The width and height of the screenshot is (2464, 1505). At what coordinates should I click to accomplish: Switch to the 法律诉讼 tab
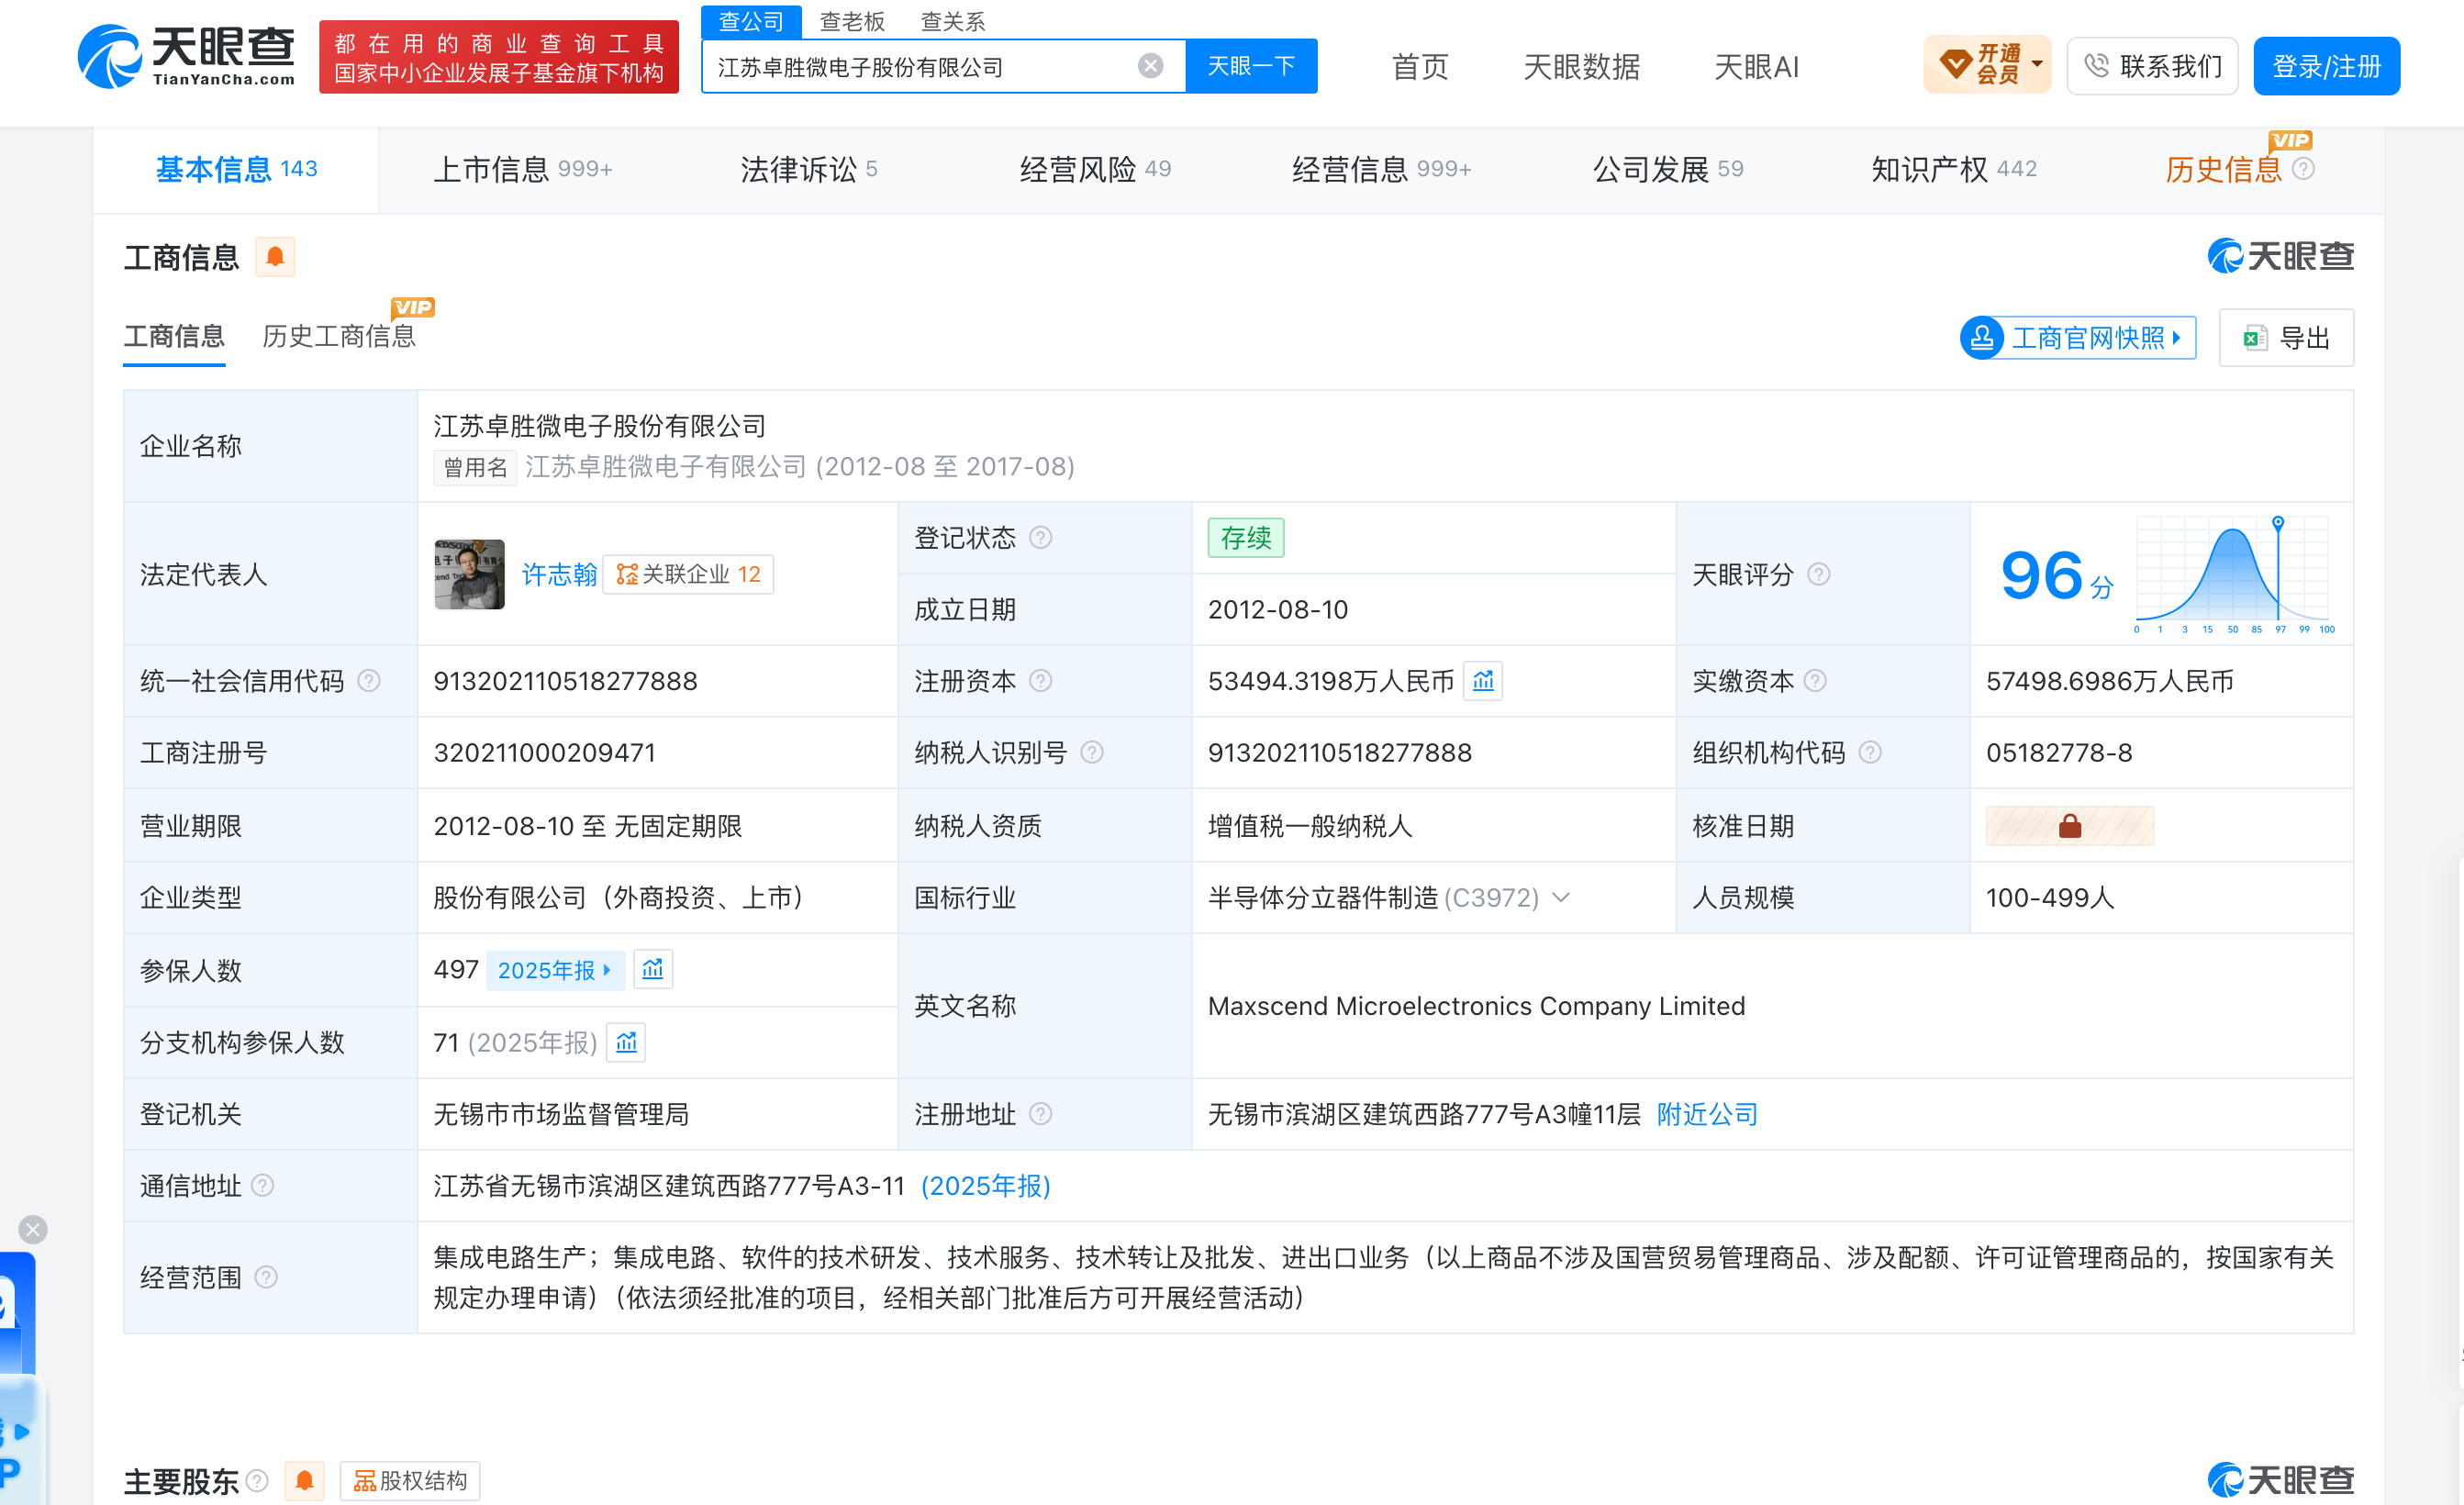(808, 169)
